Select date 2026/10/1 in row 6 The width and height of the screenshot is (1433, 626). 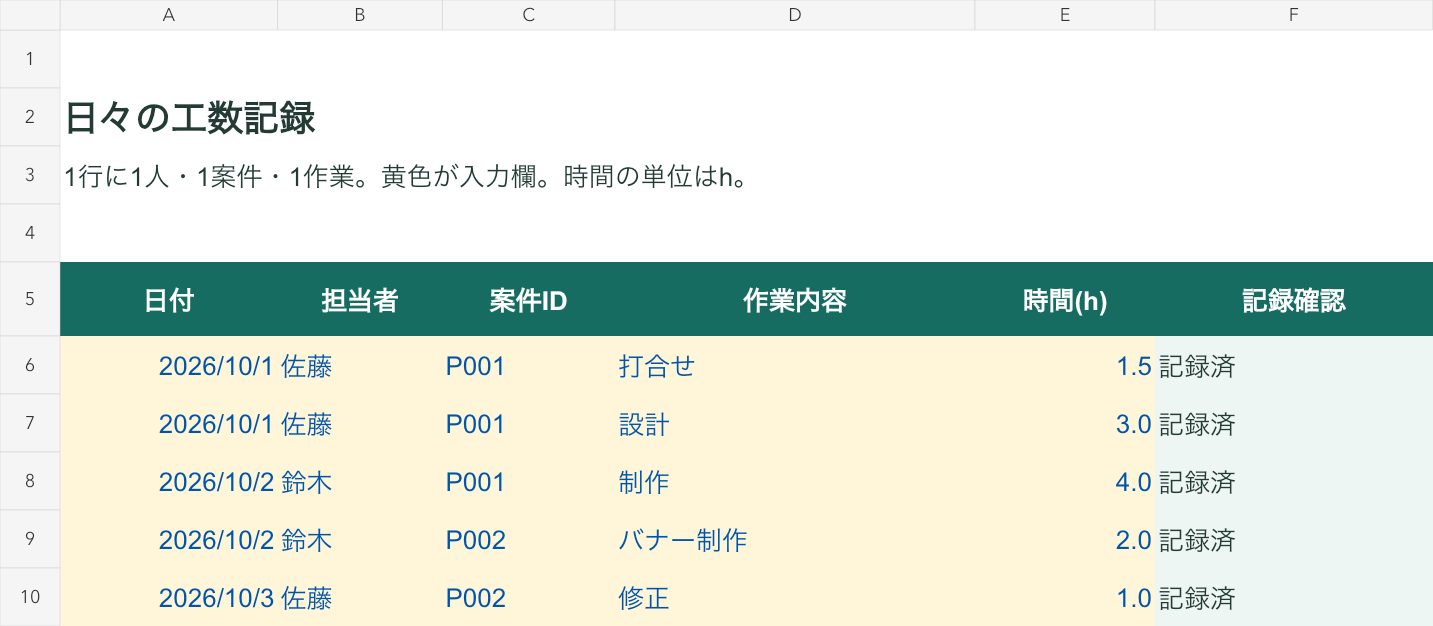(169, 365)
